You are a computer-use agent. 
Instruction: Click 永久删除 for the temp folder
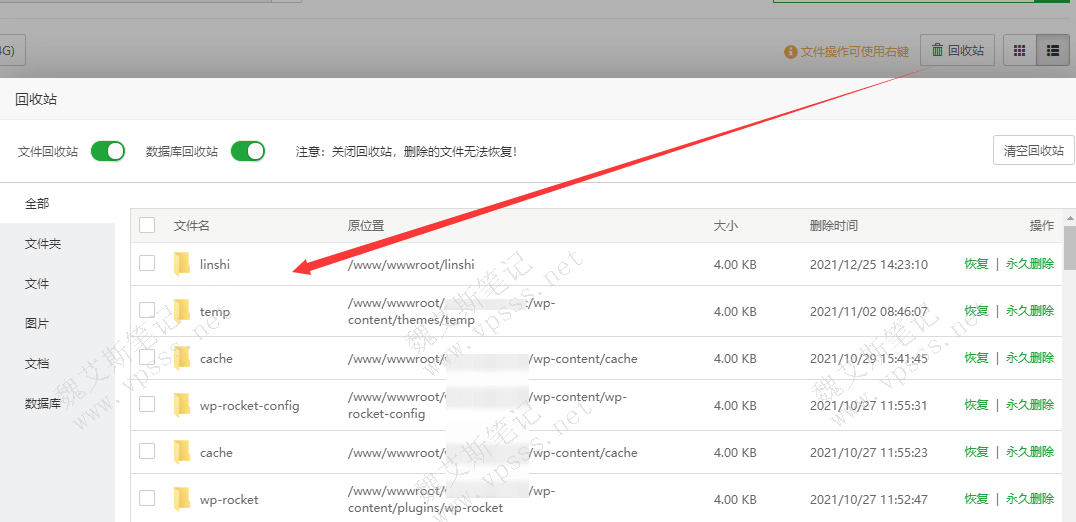1030,311
